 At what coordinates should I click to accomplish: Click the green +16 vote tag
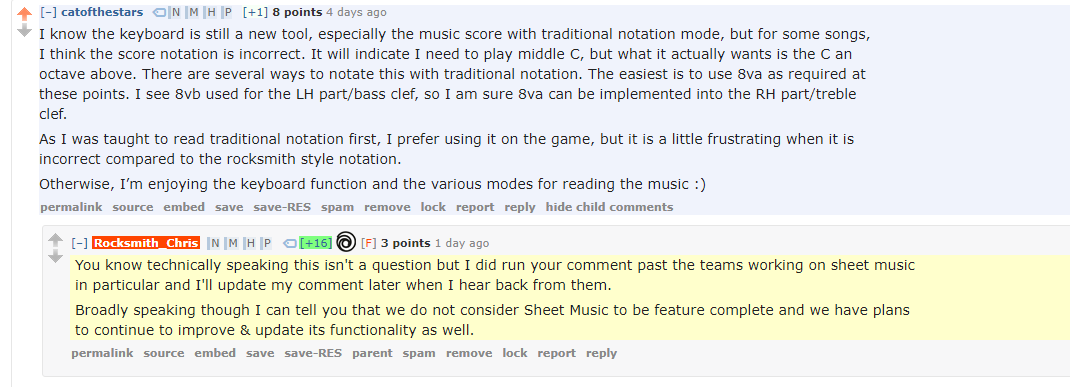tap(316, 243)
